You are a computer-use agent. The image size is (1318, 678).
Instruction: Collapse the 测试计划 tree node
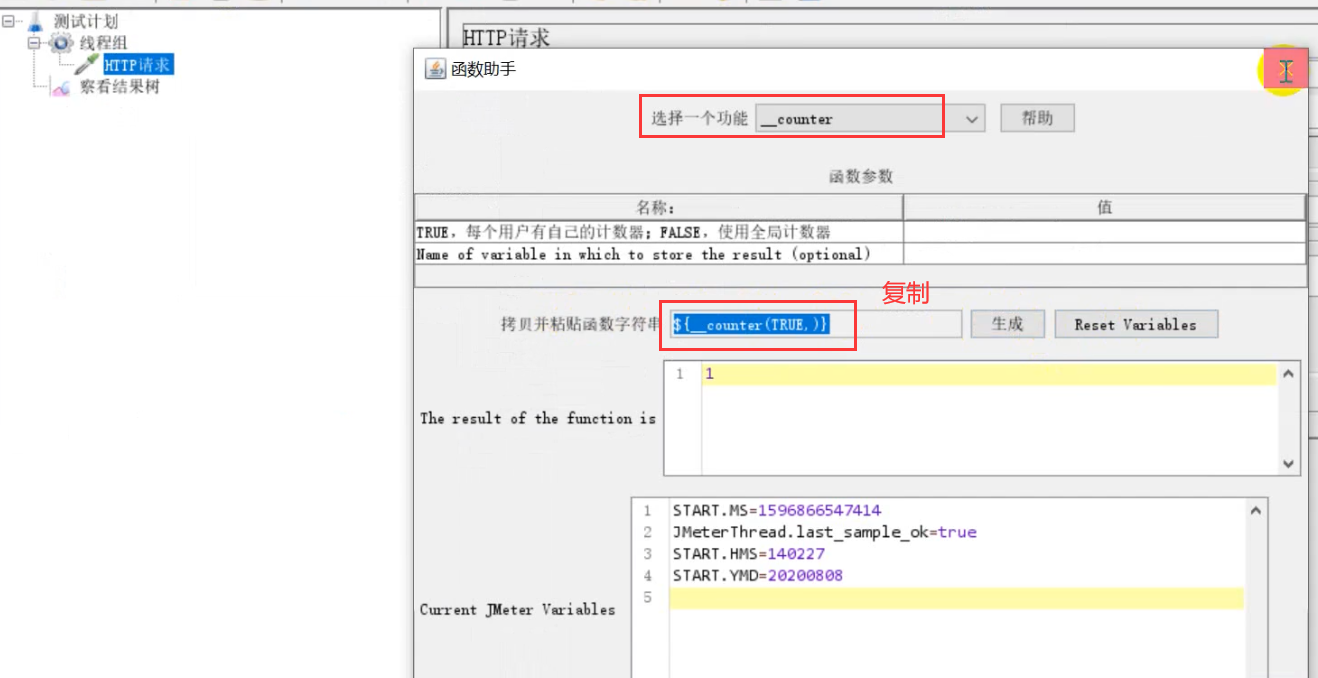[x=9, y=21]
